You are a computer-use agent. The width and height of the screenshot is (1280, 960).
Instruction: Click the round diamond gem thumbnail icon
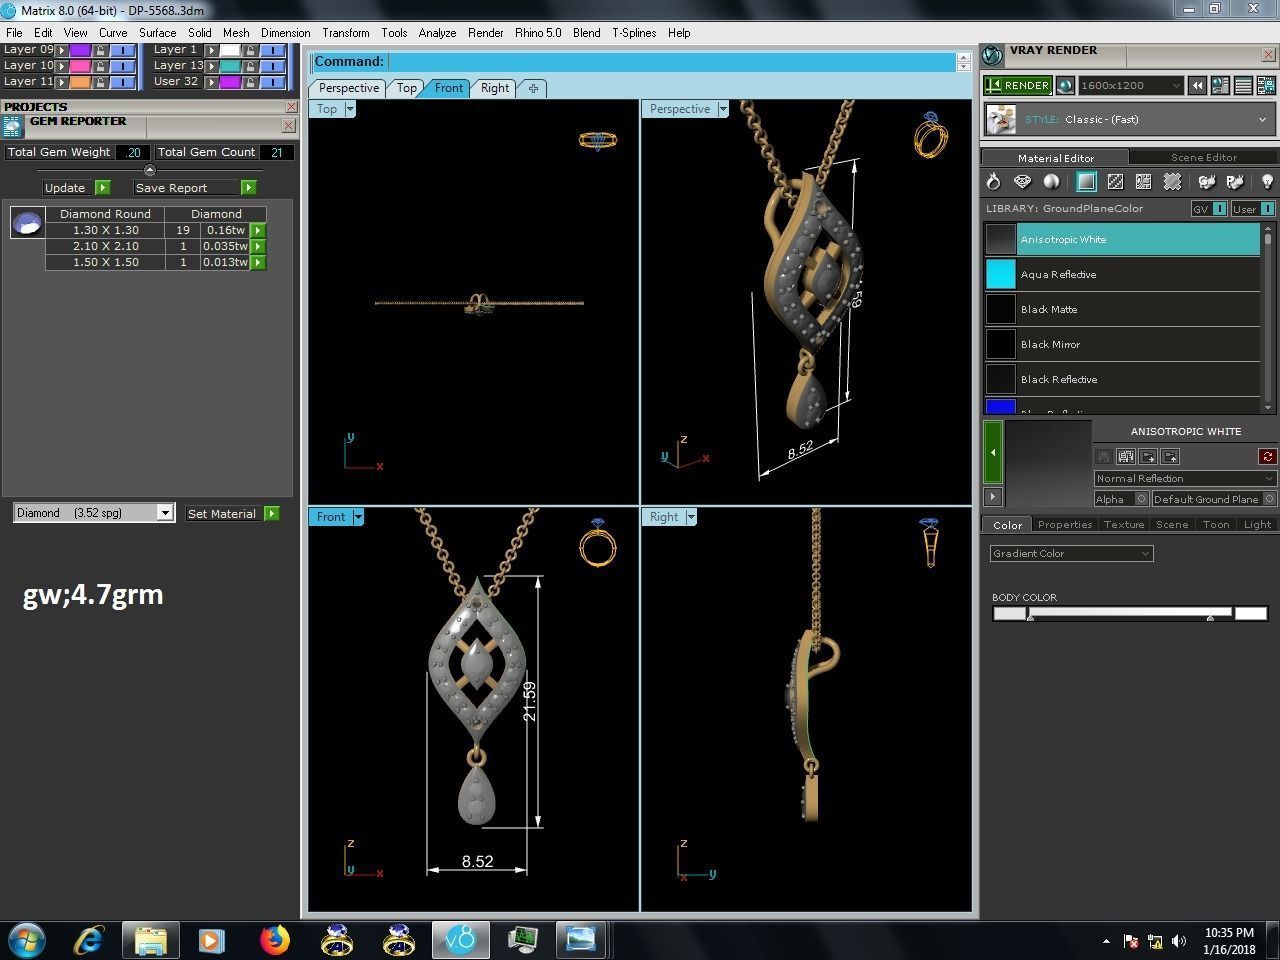click(27, 222)
